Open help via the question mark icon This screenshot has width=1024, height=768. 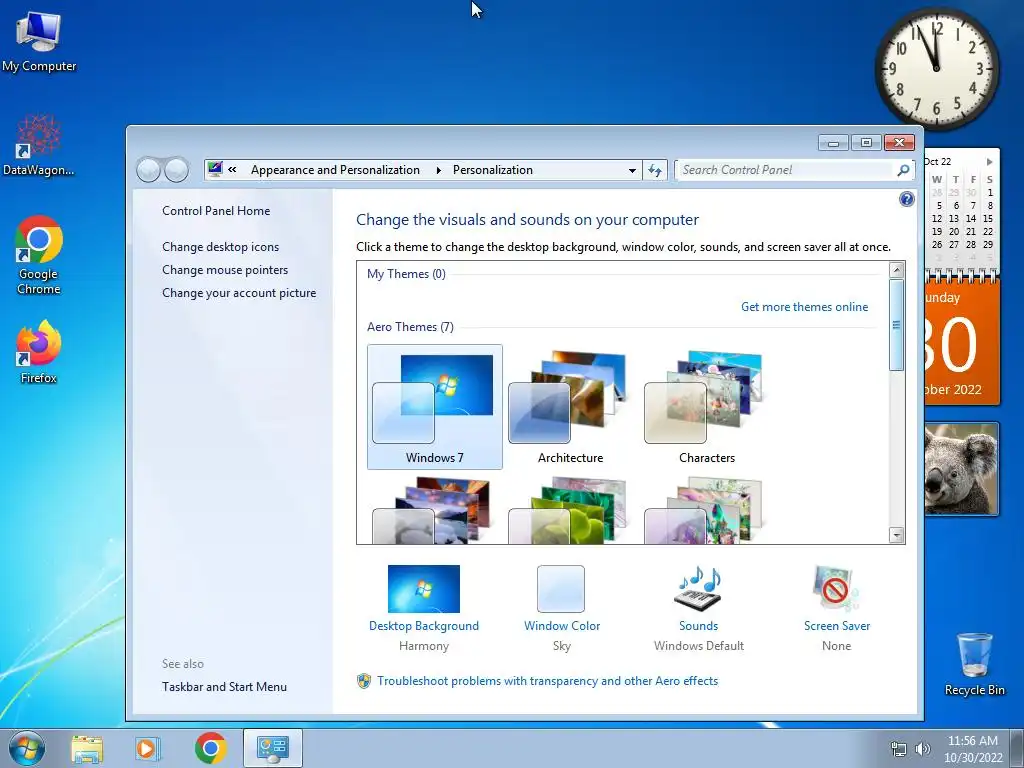[x=906, y=199]
